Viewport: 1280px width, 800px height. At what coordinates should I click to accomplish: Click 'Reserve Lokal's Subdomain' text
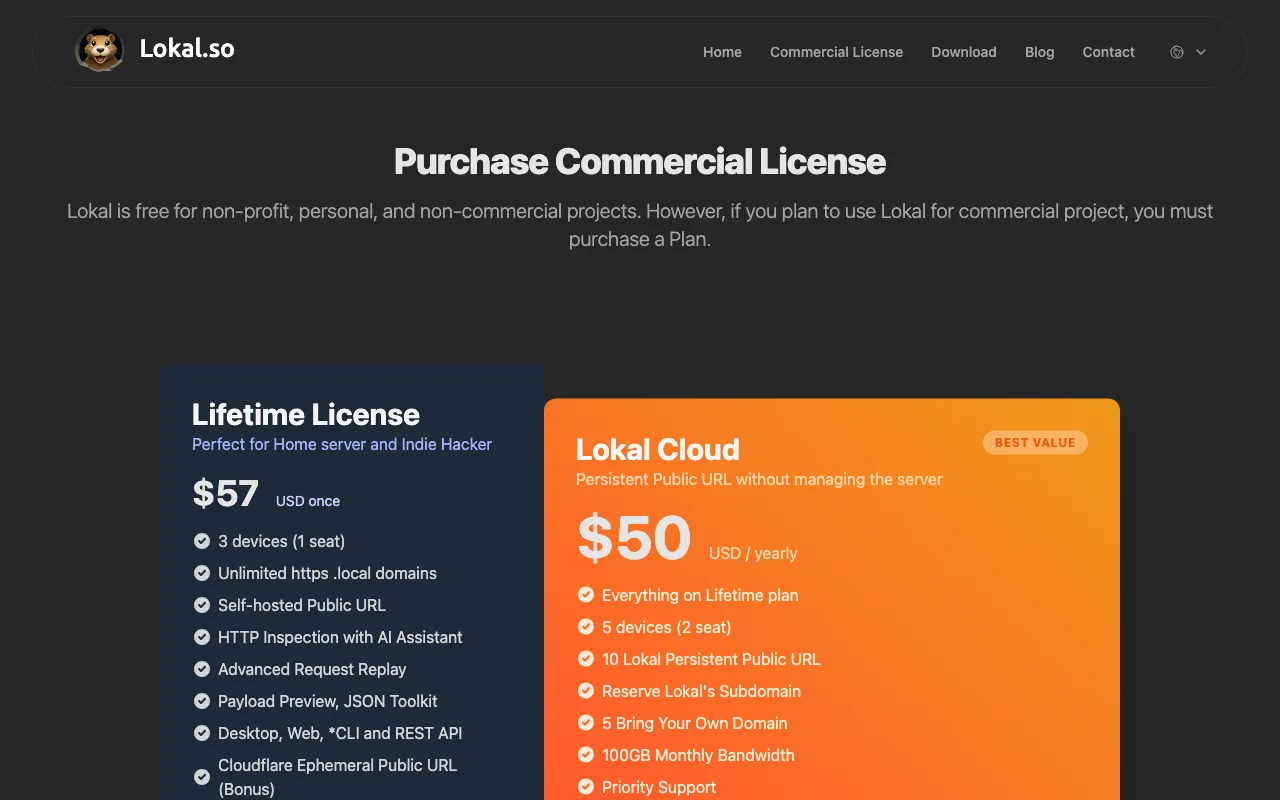(x=701, y=691)
